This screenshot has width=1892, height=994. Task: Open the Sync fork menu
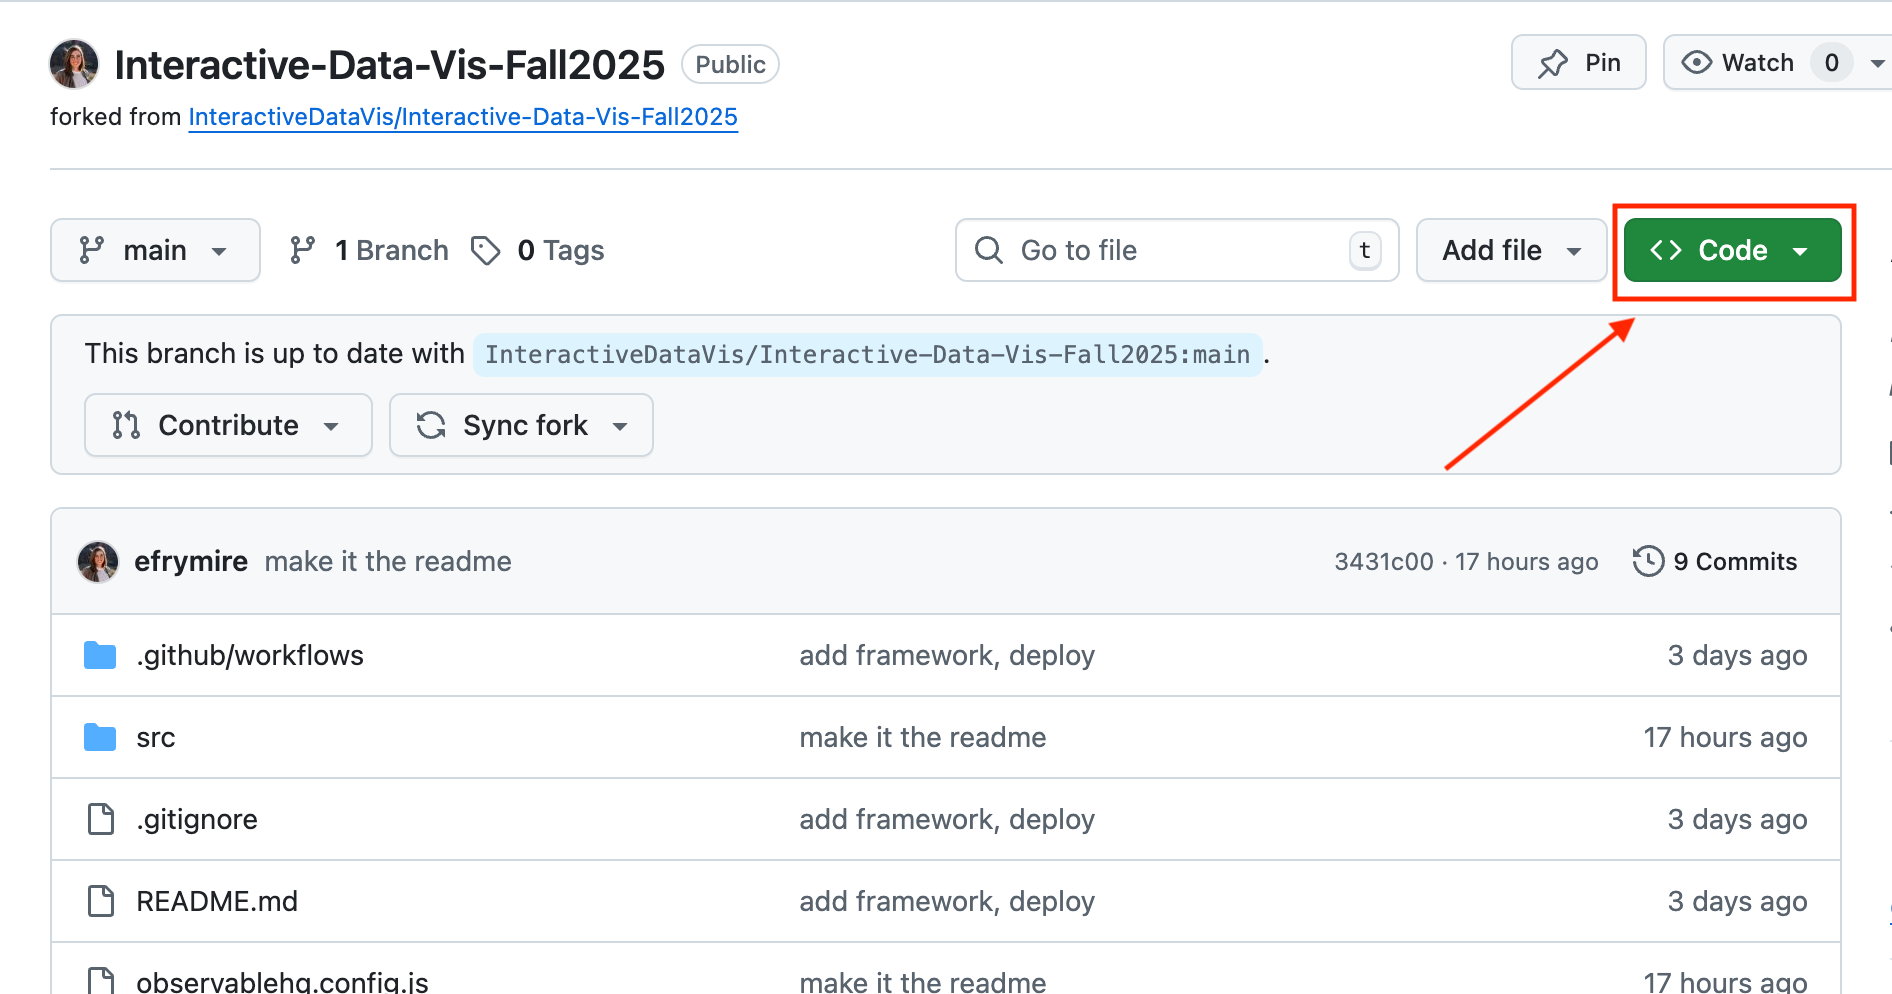tap(520, 425)
